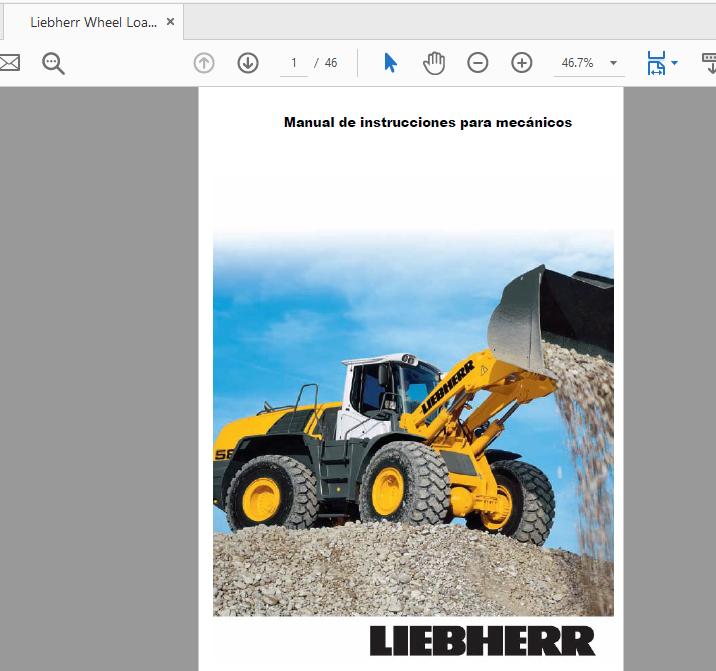Viewport: 716px width, 671px height.
Task: Zoom in with the plus button
Action: click(x=521, y=63)
